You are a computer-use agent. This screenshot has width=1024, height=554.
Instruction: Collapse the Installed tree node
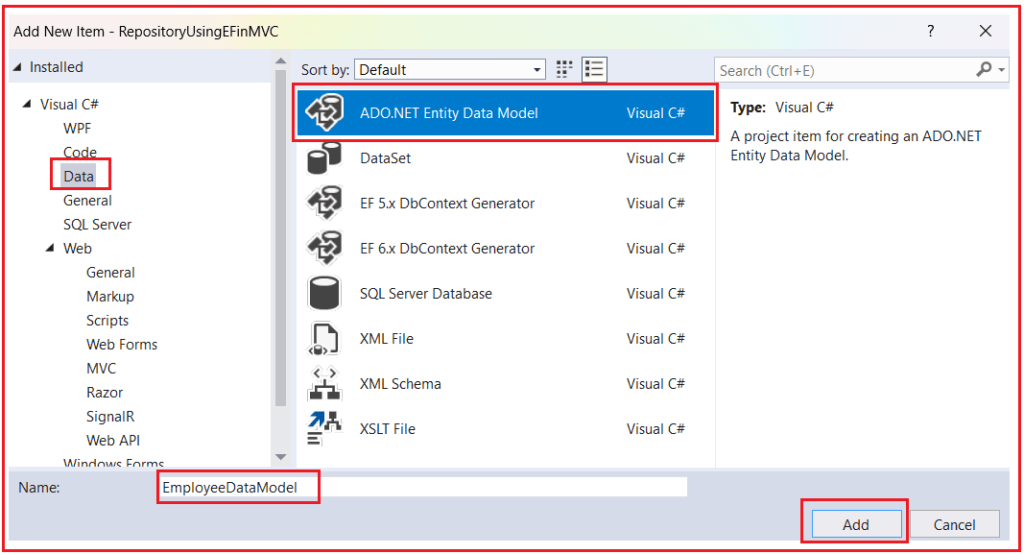pyautogui.click(x=17, y=67)
